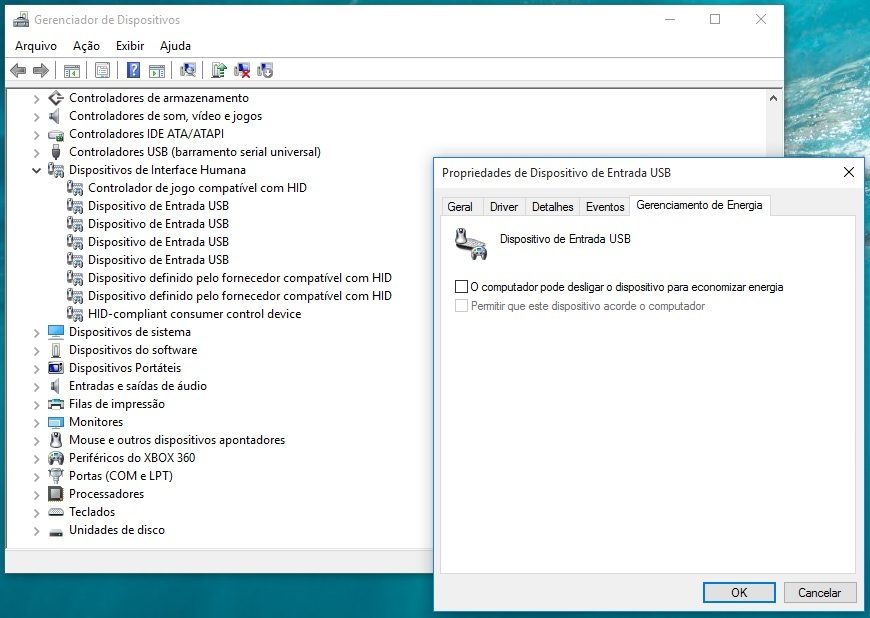This screenshot has width=870, height=618.
Task: Click the update driver toolbar icon
Action: coord(219,70)
